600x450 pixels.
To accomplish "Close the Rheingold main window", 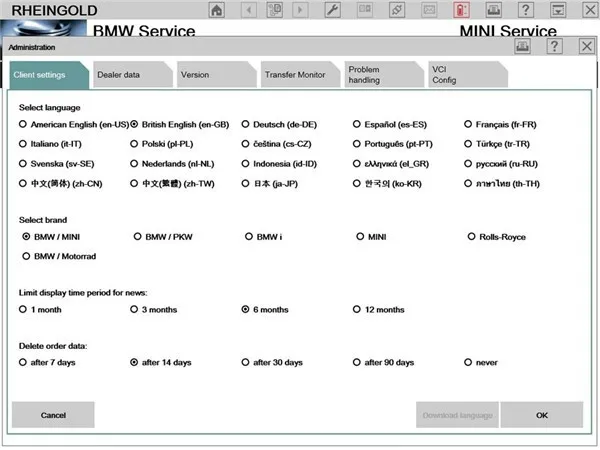I will coord(590,10).
